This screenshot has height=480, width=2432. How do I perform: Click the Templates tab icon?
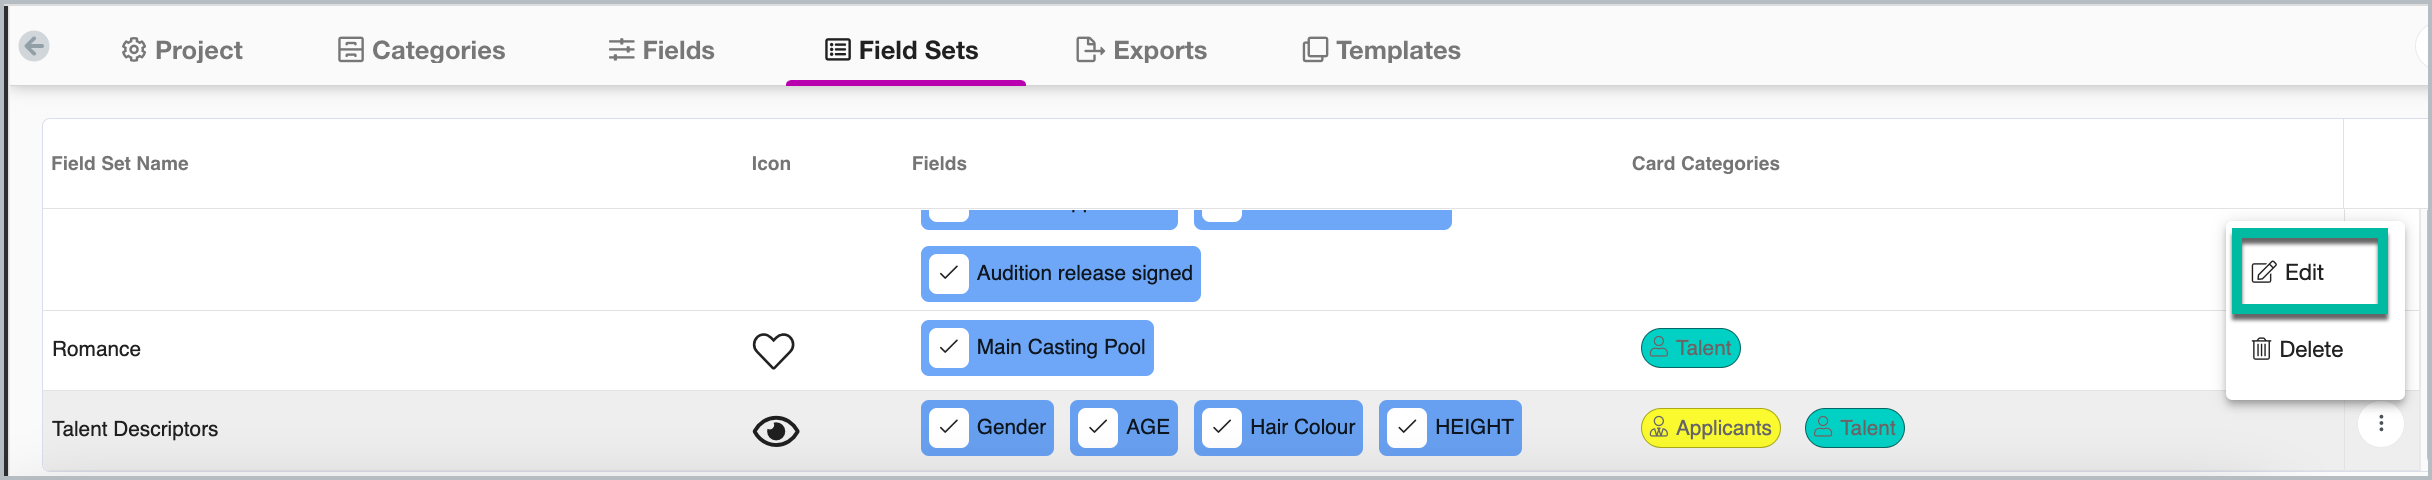tap(1315, 50)
